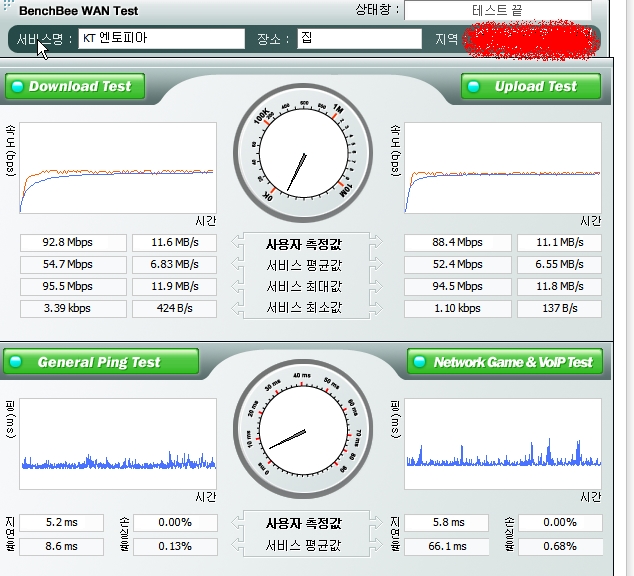This screenshot has height=576, width=634.
Task: Click the bandwidth speed gauge dial
Action: click(x=303, y=153)
